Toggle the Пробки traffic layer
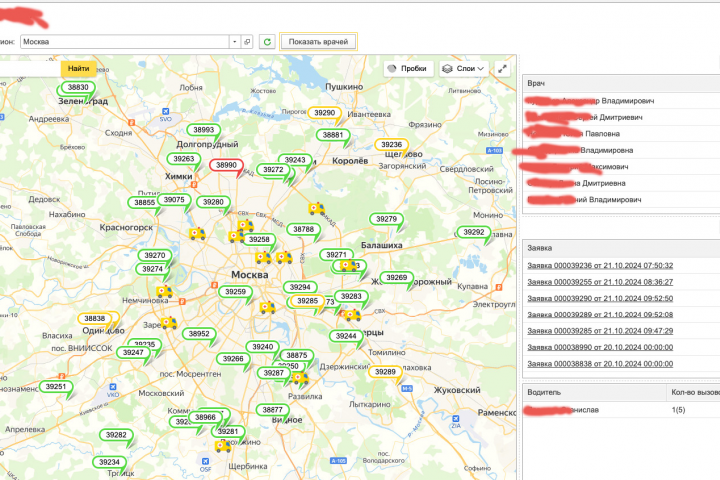Image resolution: width=720 pixels, height=480 pixels. coord(408,68)
